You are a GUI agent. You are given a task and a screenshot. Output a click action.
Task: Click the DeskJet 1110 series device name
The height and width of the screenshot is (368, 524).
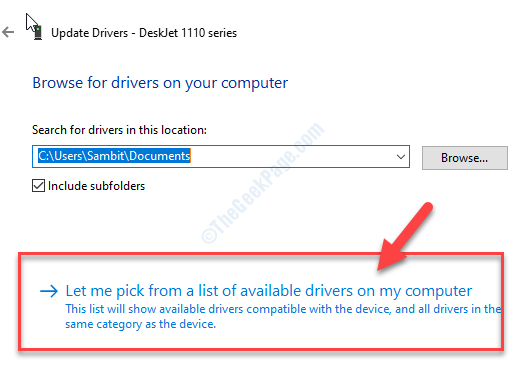pos(188,33)
